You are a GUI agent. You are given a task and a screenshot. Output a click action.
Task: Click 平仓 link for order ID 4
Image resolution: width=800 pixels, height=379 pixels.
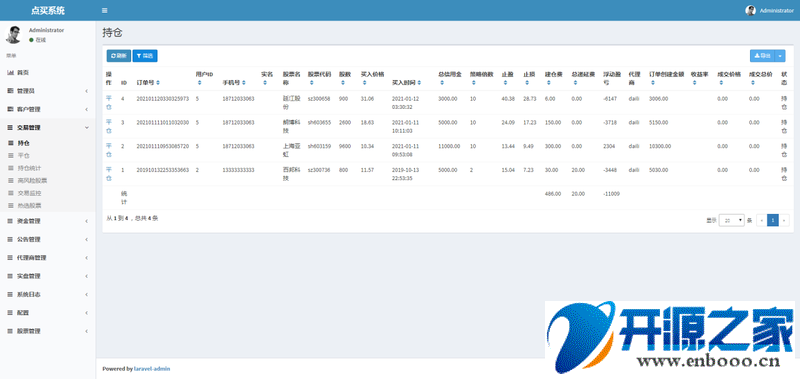point(108,103)
